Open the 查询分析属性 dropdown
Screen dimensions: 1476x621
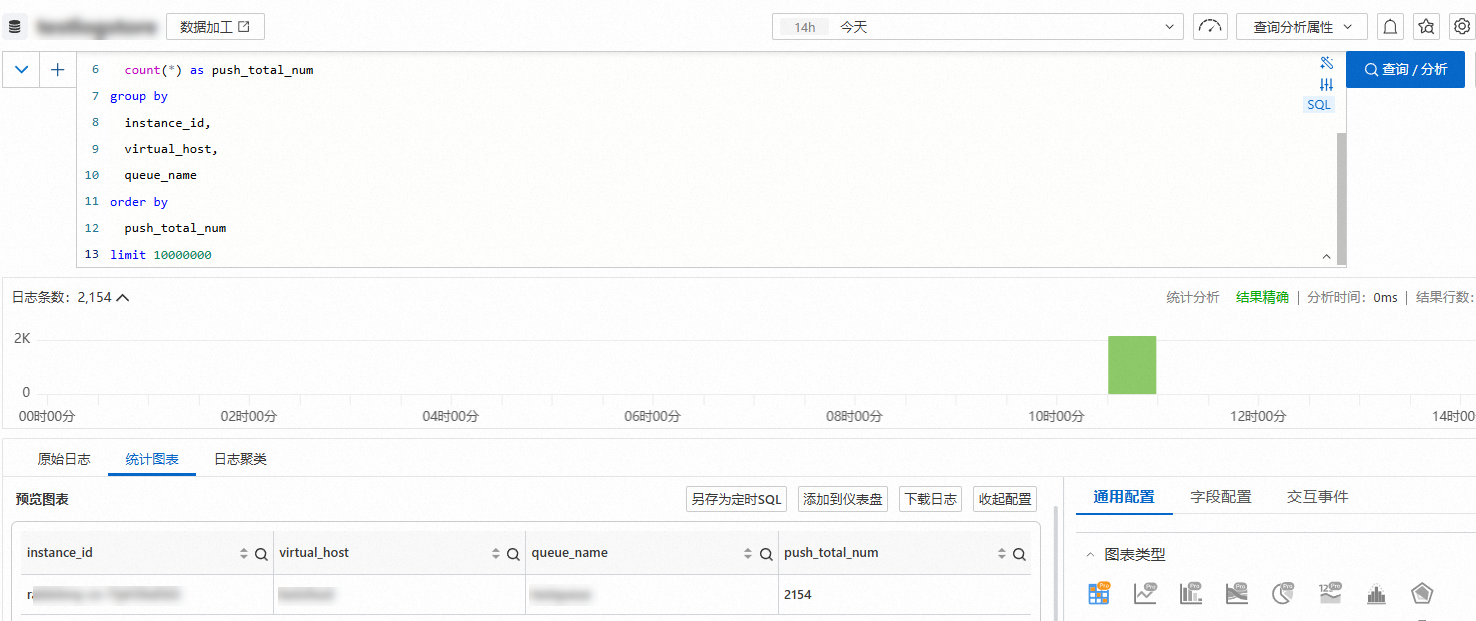[x=1301, y=27]
